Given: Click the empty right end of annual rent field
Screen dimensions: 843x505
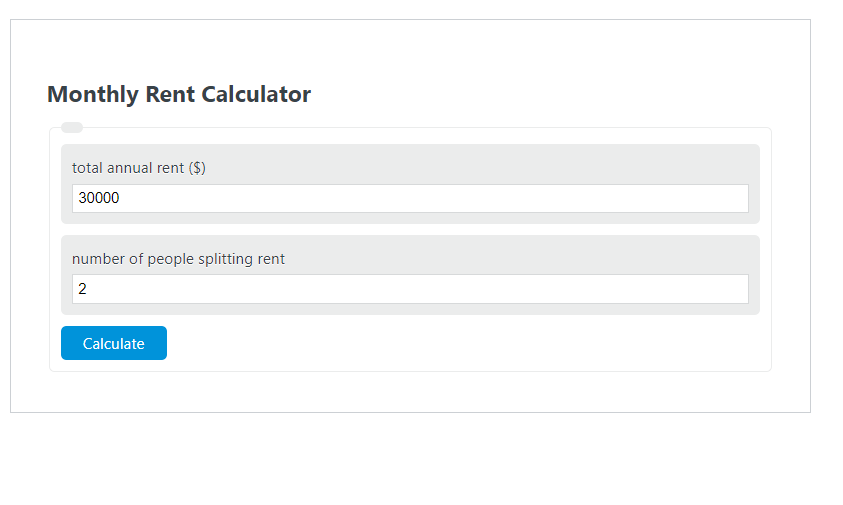Looking at the screenshot, I should pos(700,198).
